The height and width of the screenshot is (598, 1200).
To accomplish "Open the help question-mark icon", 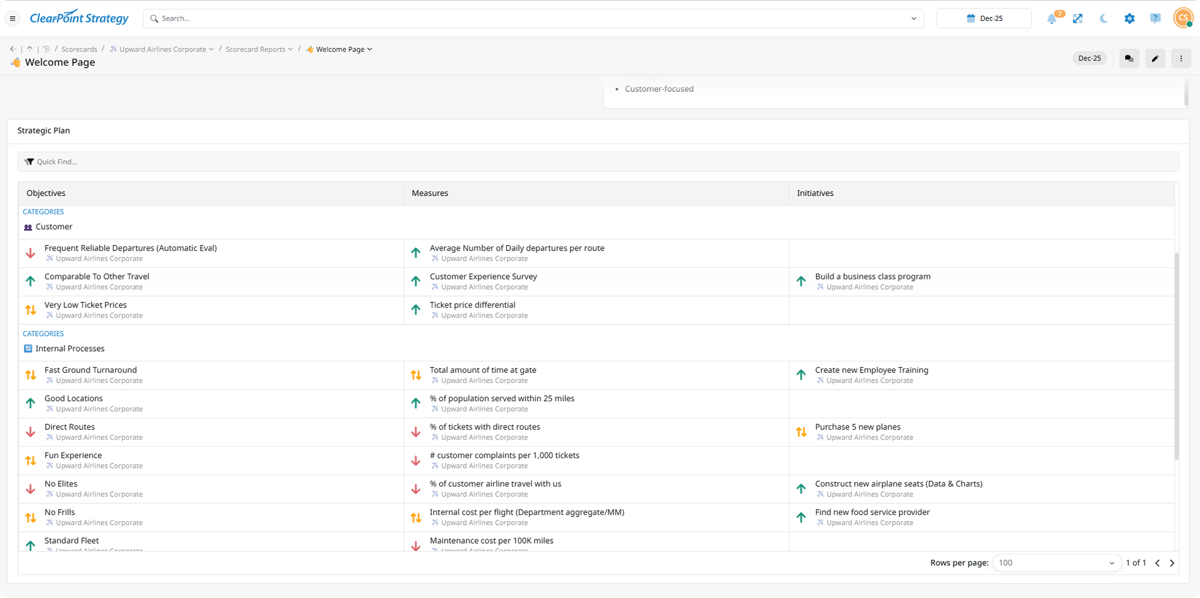I will click(1155, 18).
